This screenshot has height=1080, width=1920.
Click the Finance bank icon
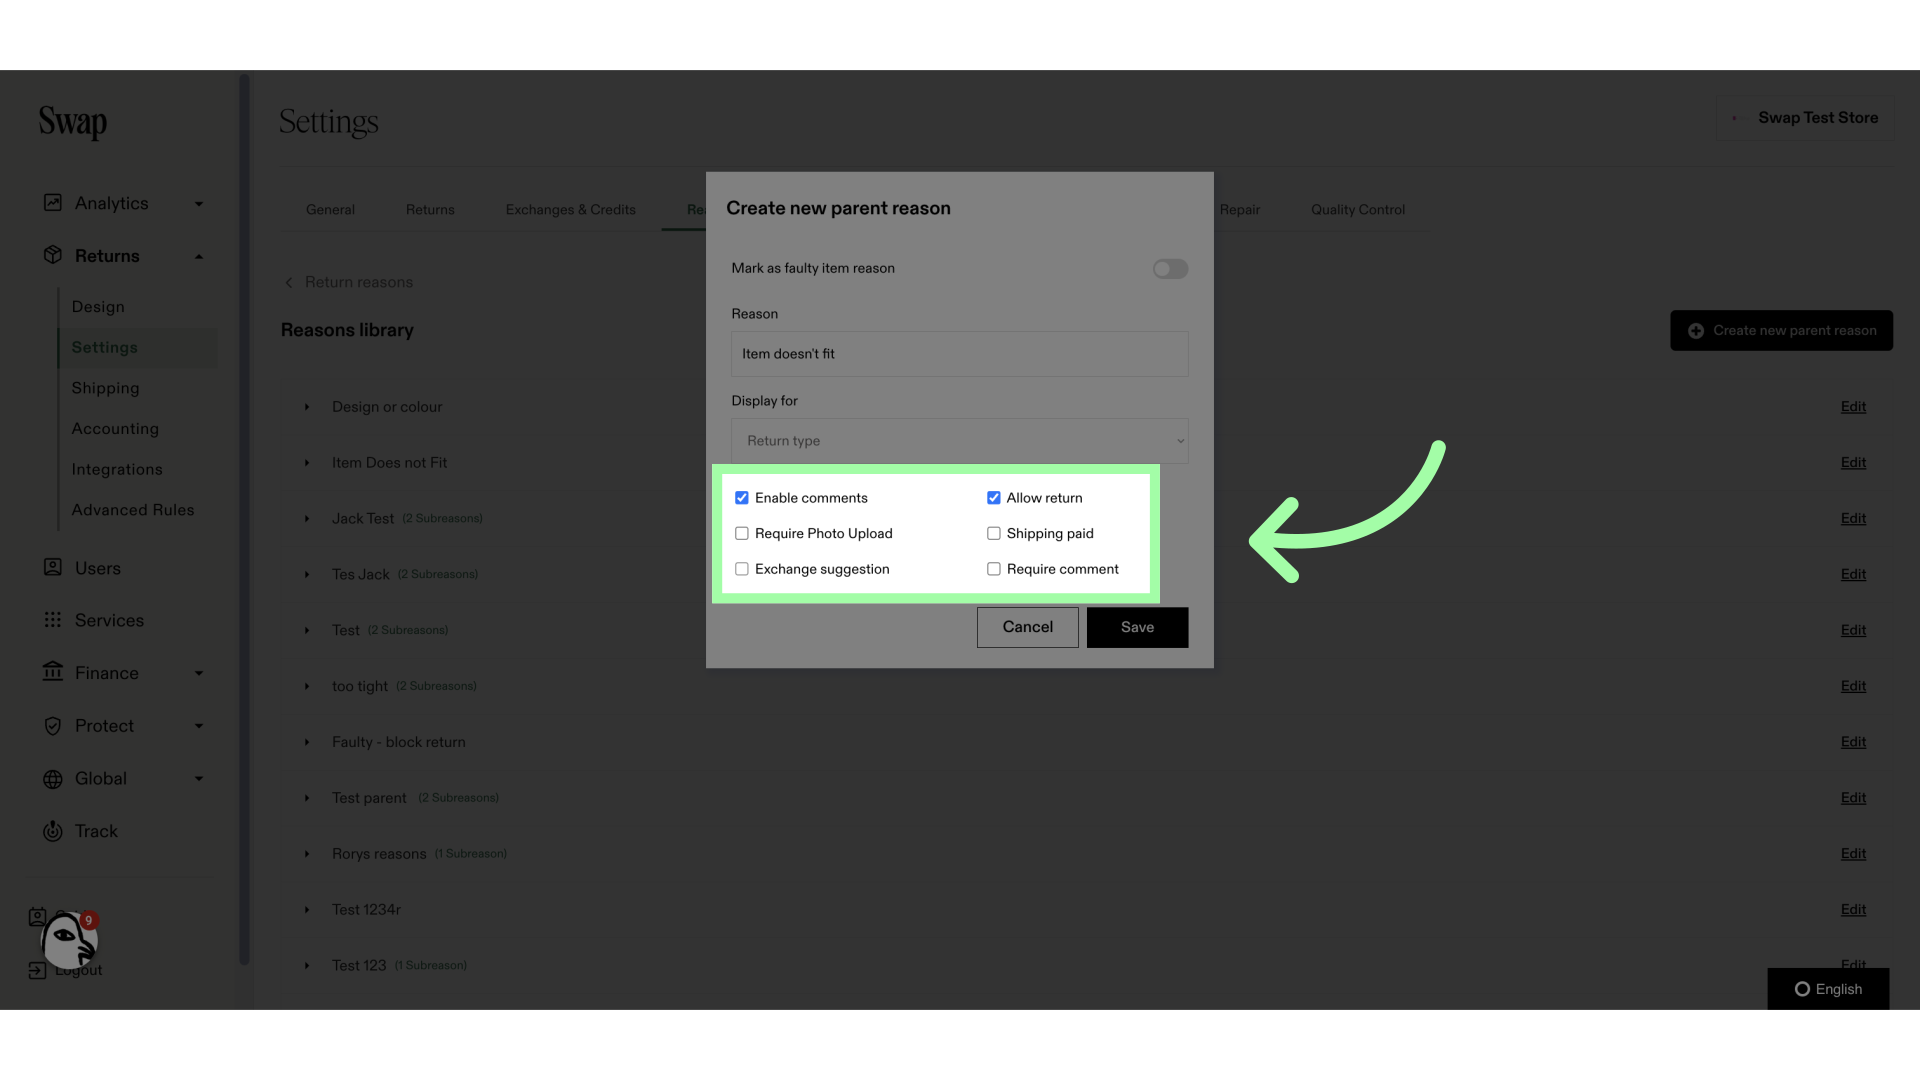pyautogui.click(x=53, y=672)
